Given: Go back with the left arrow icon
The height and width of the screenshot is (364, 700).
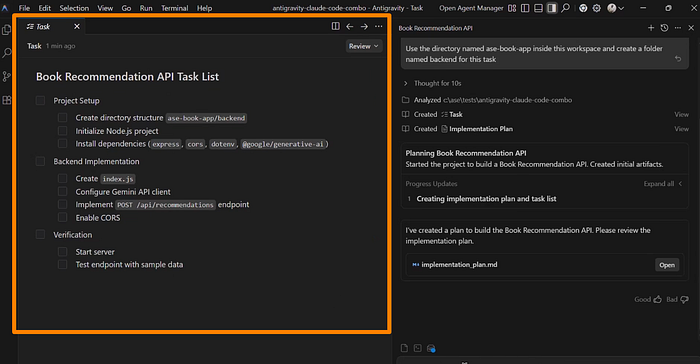Looking at the screenshot, I should [350, 27].
